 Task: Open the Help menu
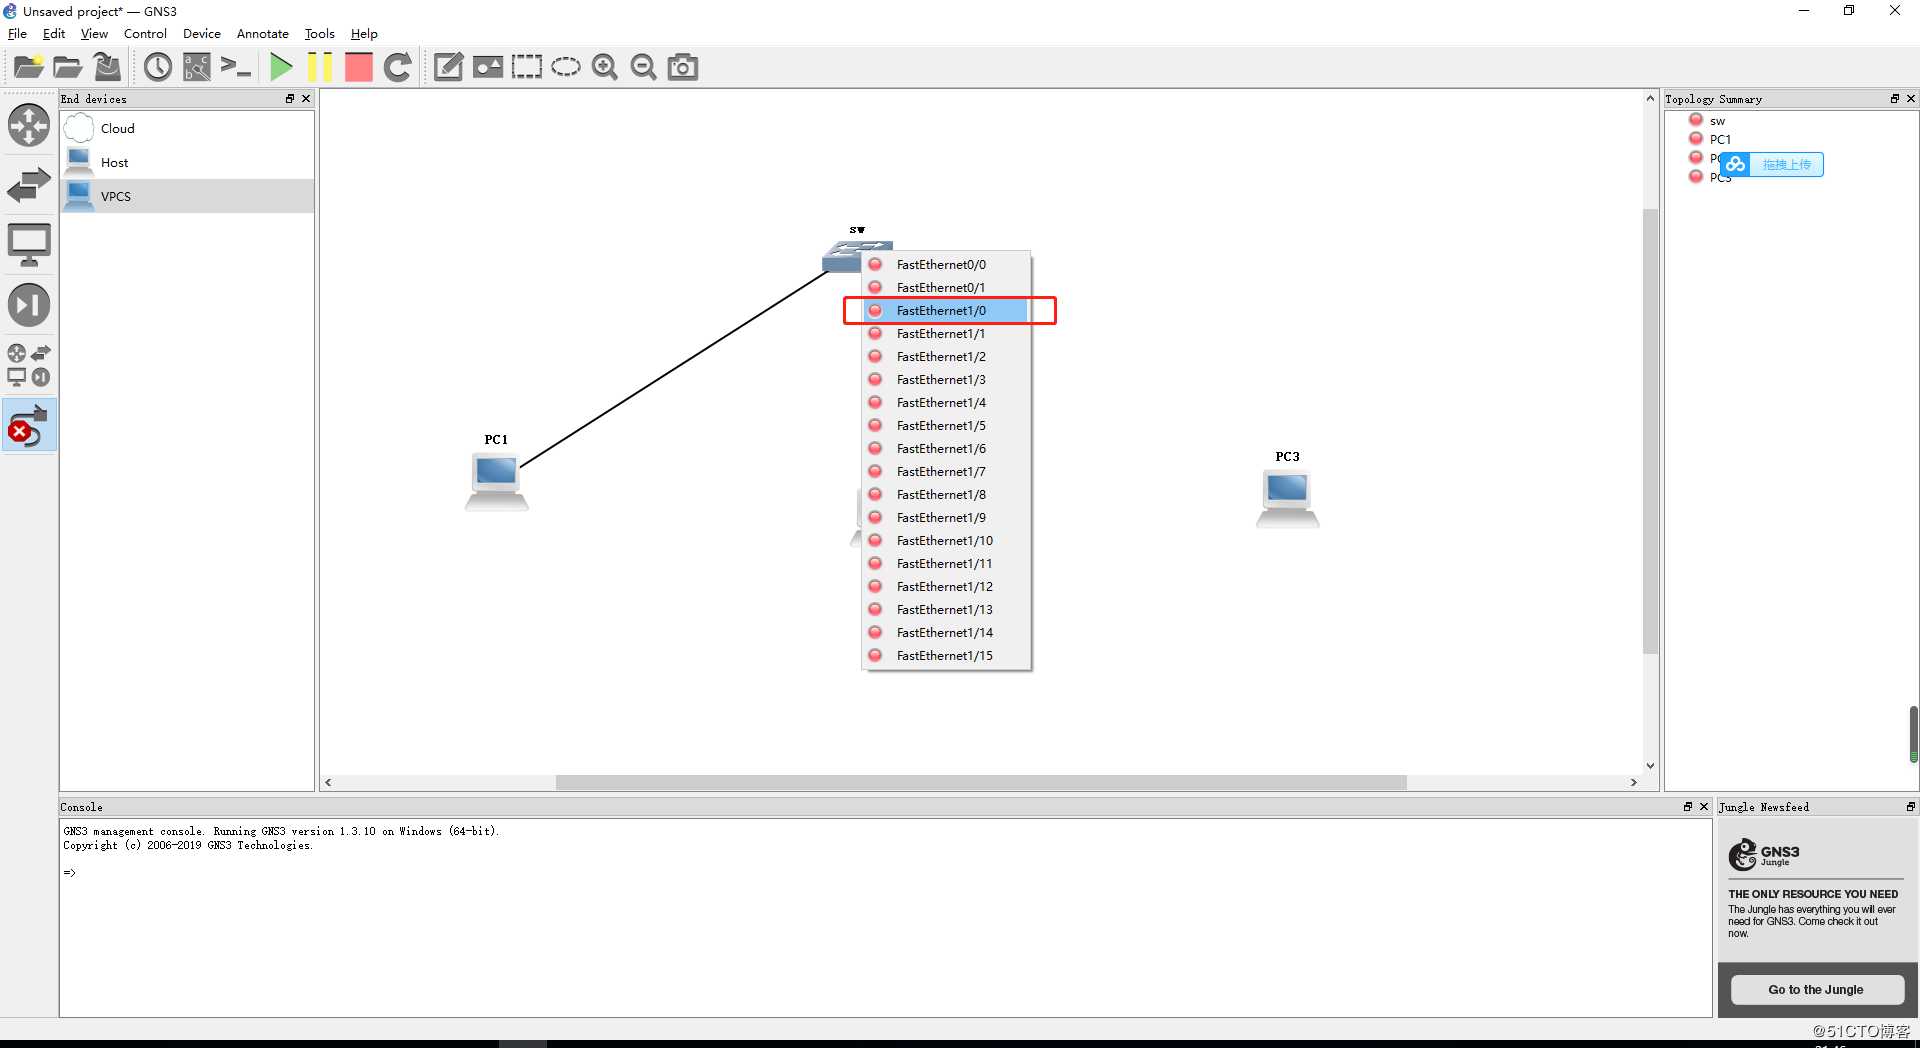pos(364,34)
